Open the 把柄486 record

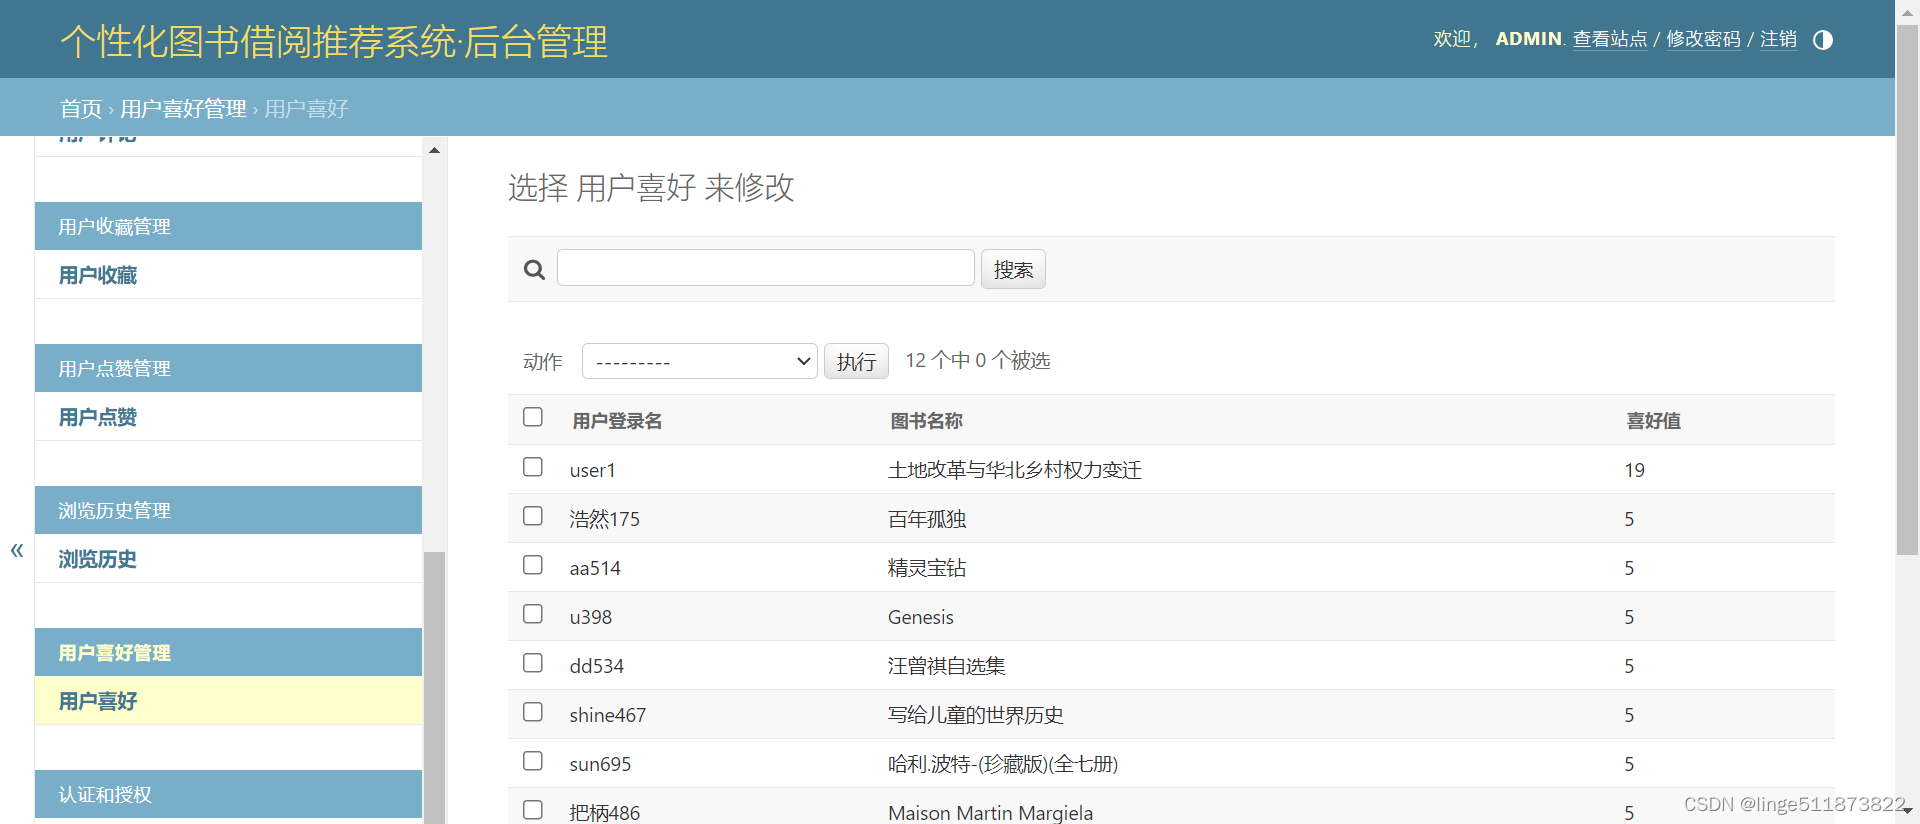coord(605,813)
